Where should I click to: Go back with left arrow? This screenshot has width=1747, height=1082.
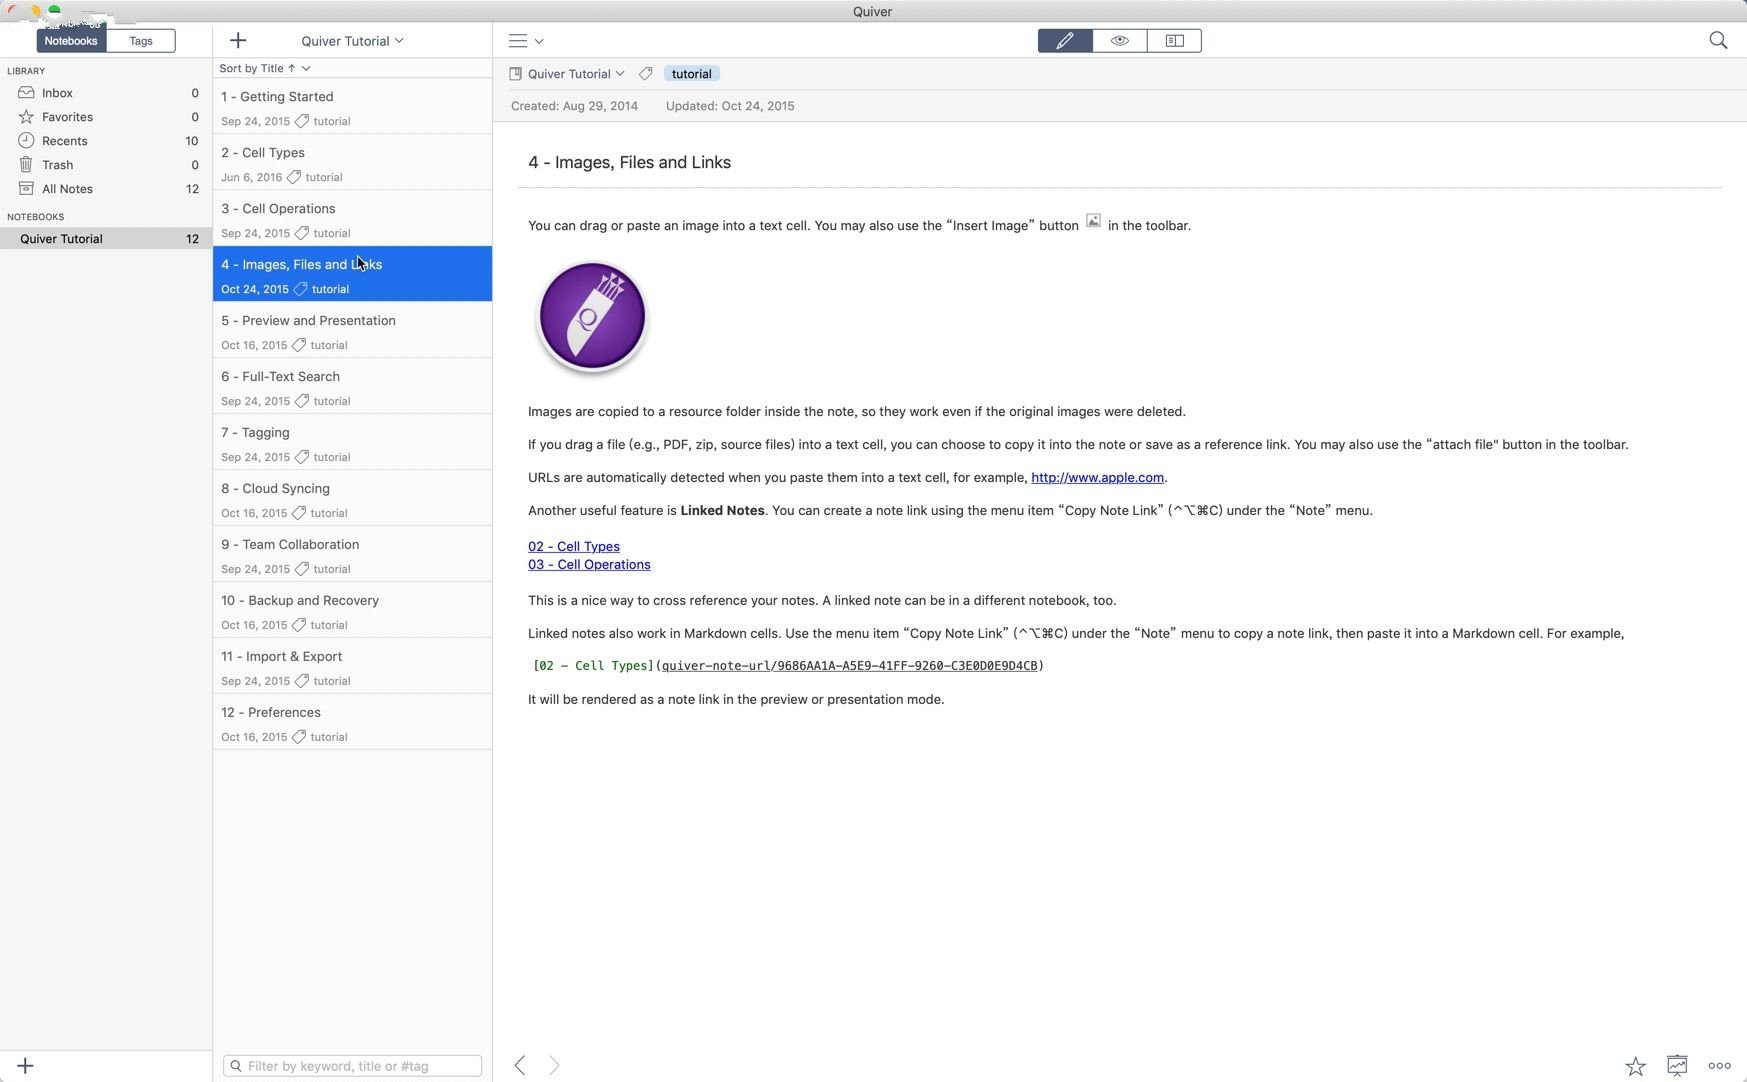(x=520, y=1065)
